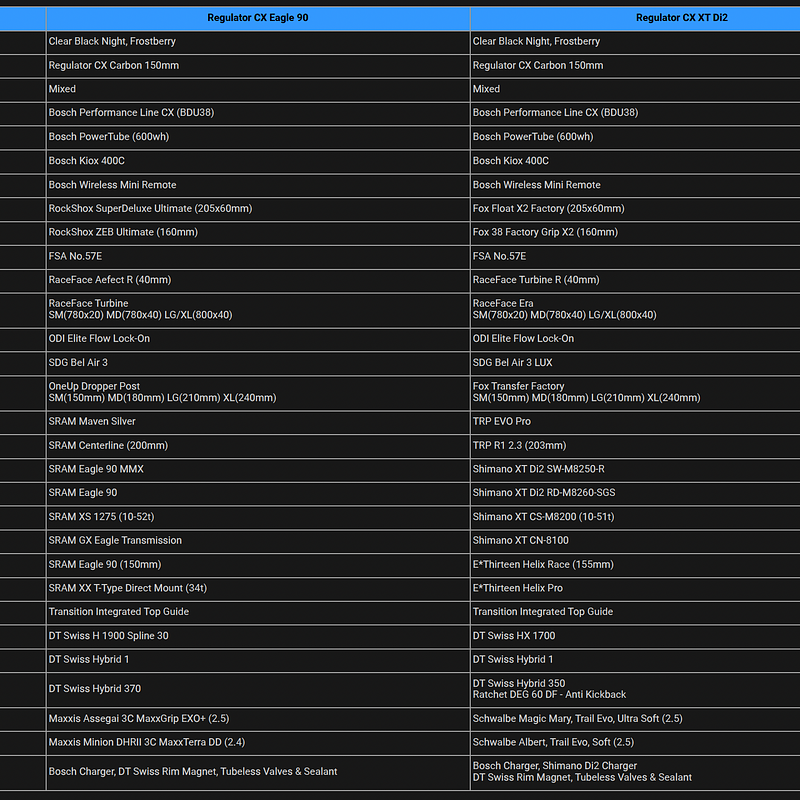This screenshot has height=800, width=800.
Task: Click Shimano XT CN-8100 cell
Action: coord(635,541)
